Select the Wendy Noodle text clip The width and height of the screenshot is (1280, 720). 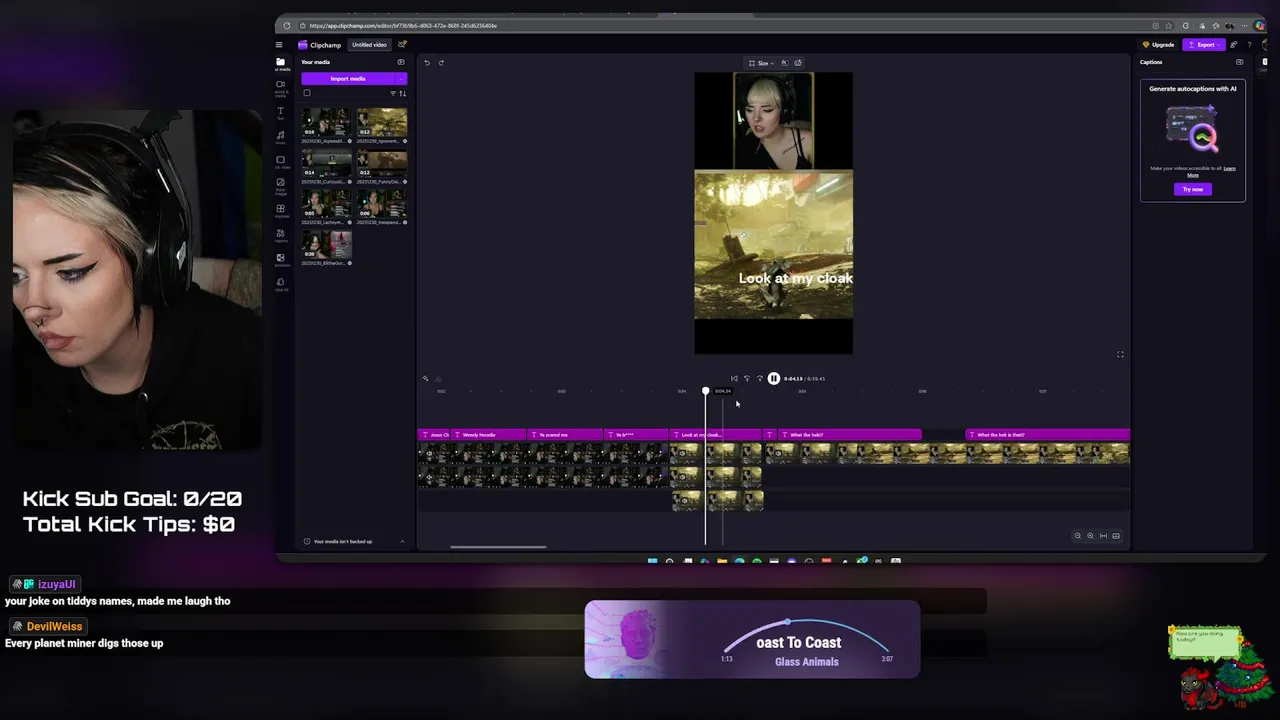click(x=489, y=435)
